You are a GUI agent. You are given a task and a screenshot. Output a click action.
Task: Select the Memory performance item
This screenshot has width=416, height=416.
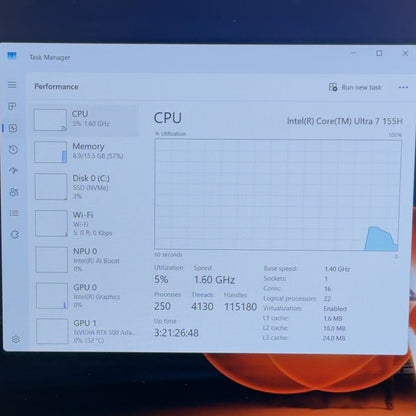(x=86, y=152)
